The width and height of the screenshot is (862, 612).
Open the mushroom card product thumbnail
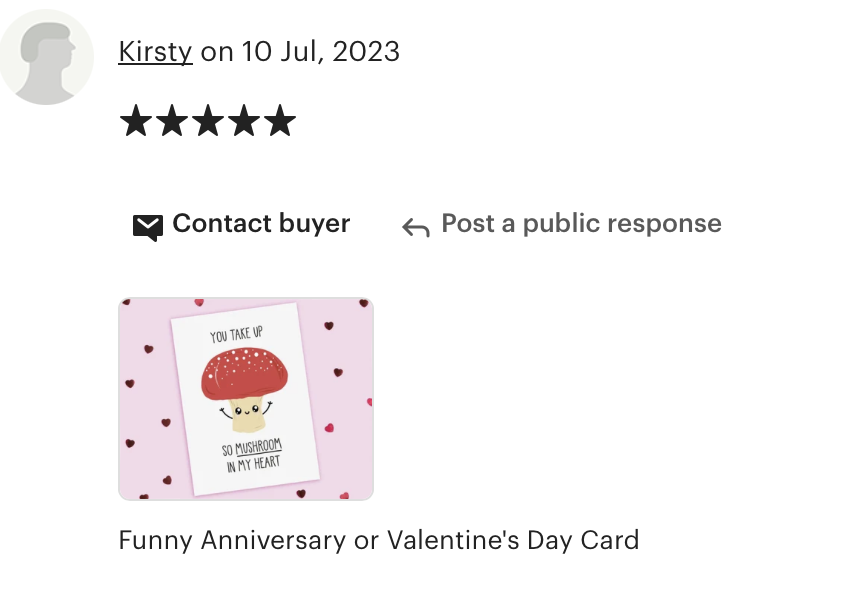[246, 399]
